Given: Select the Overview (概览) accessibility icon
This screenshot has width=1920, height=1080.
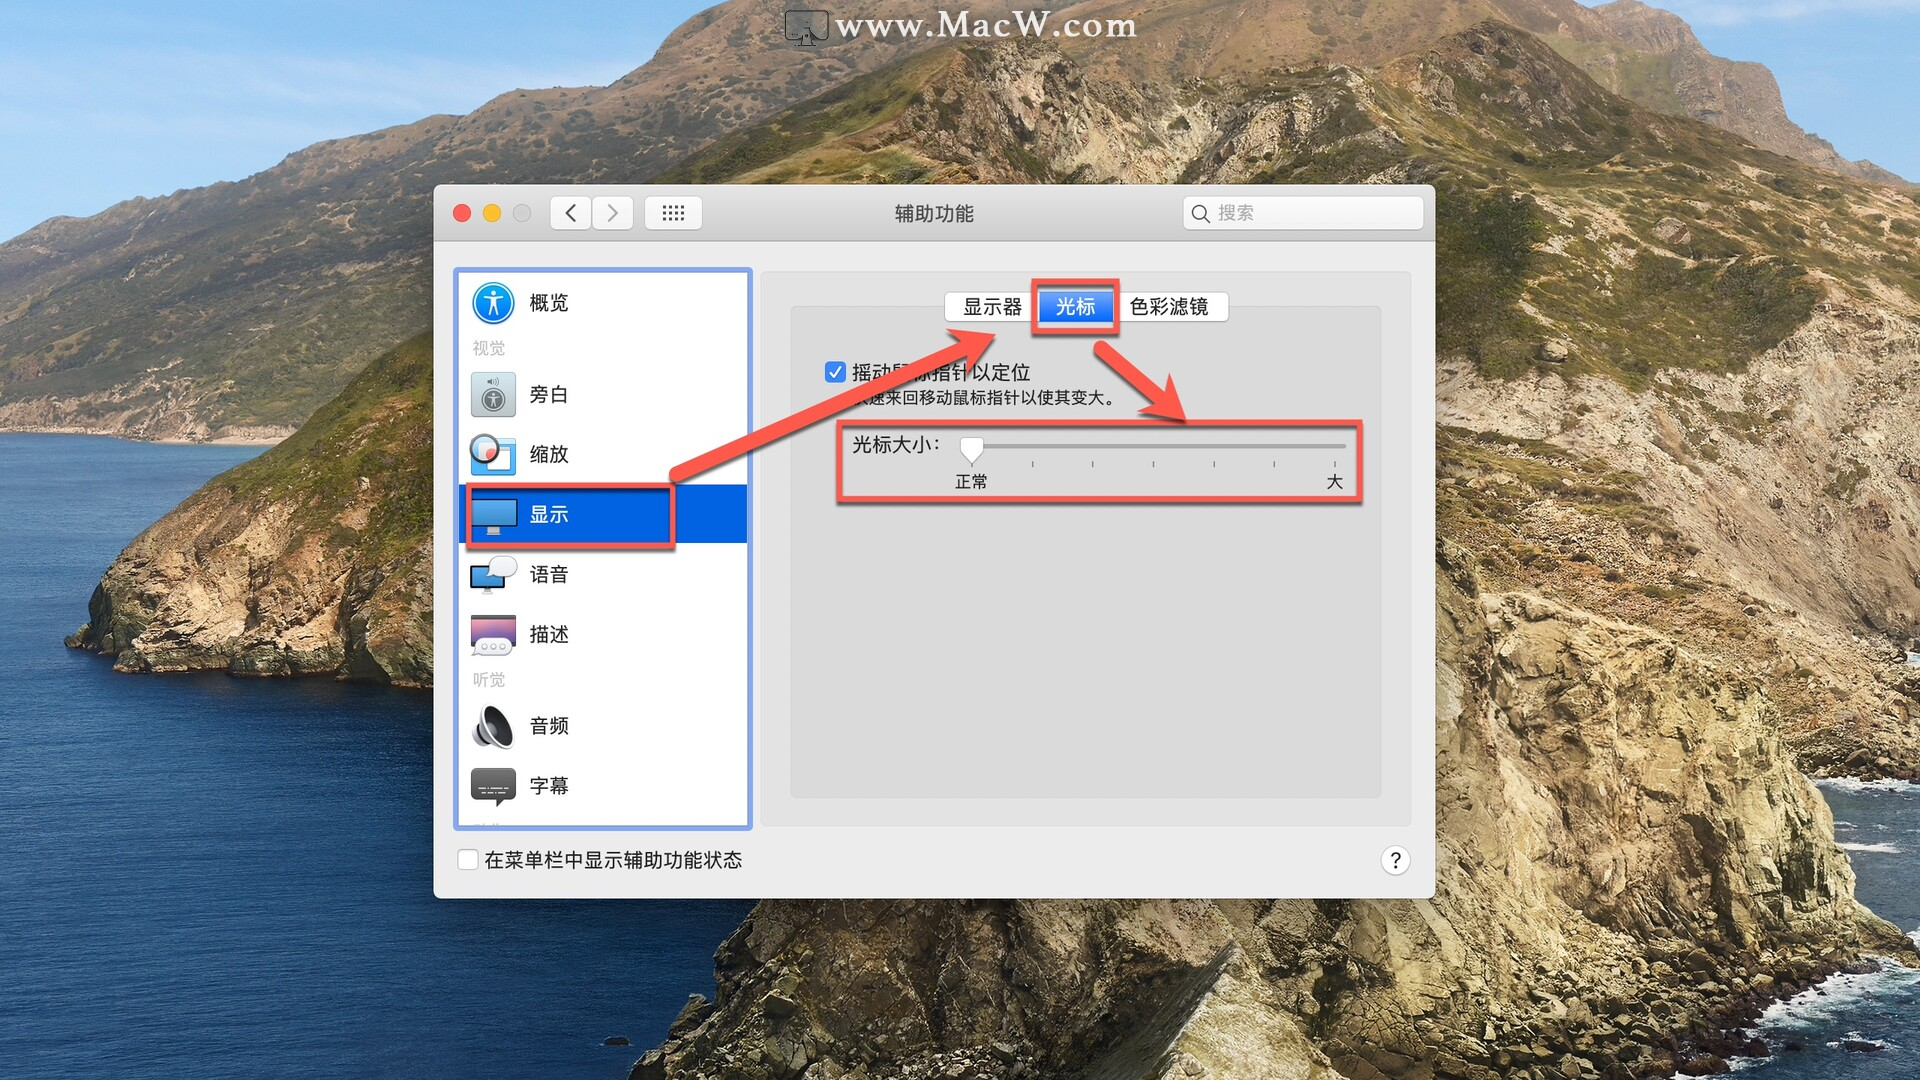Looking at the screenshot, I should coord(493,303).
